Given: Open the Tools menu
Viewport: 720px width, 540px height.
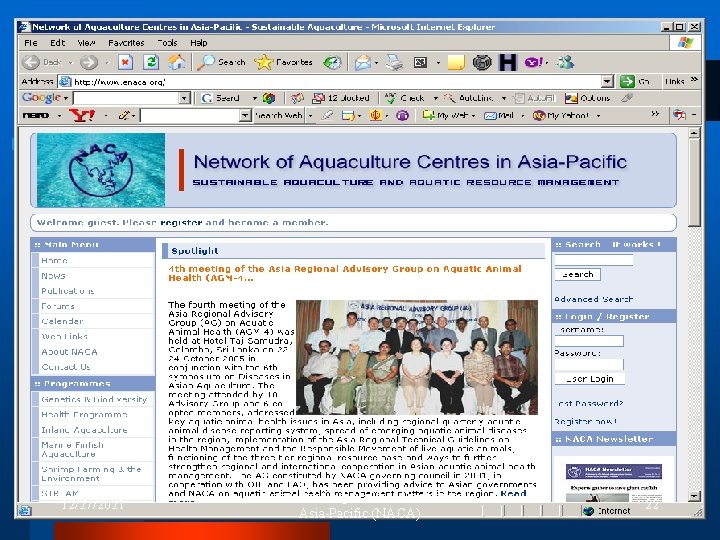Looking at the screenshot, I should pos(167,43).
